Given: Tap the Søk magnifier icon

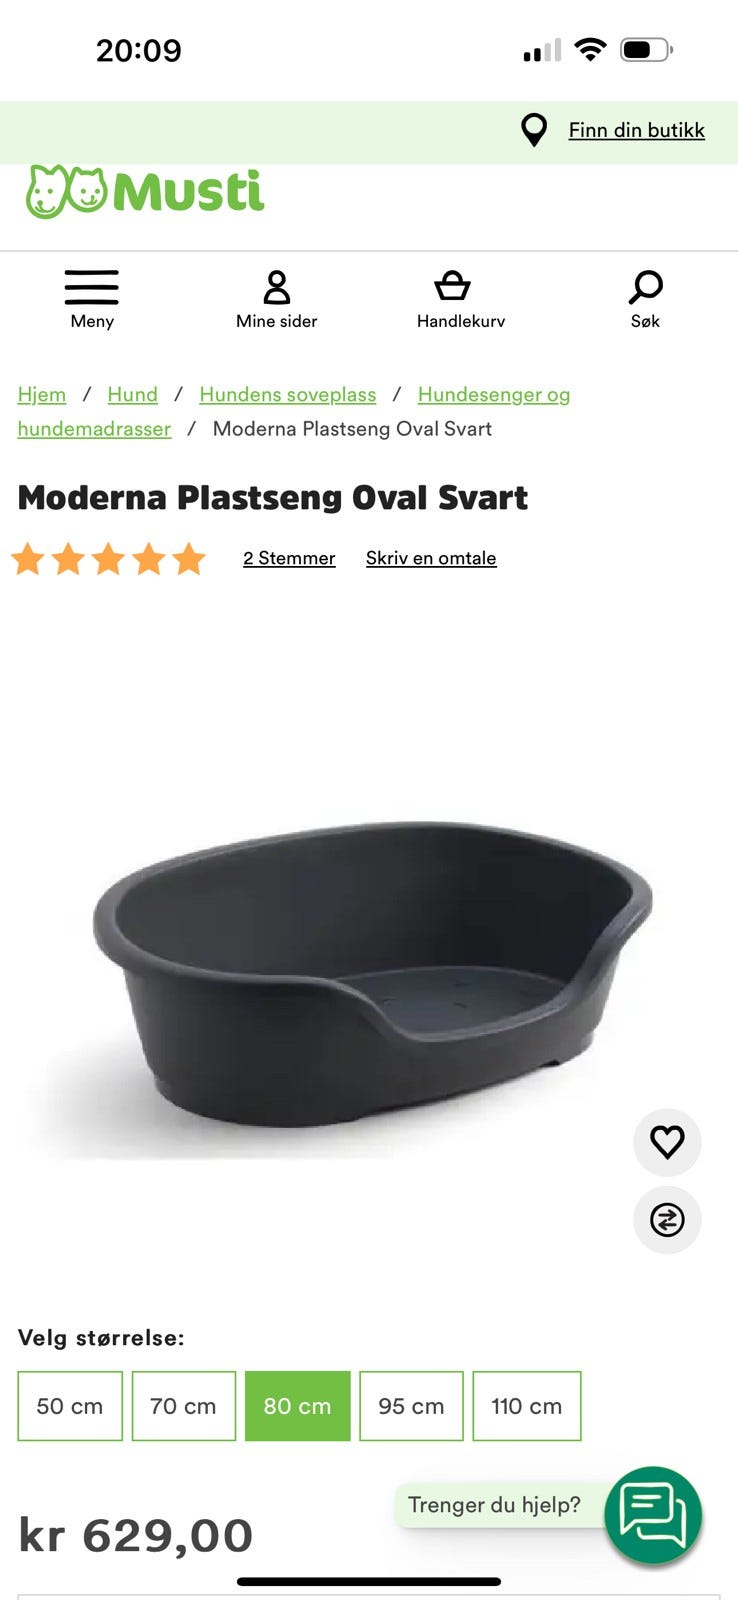Looking at the screenshot, I should click(x=645, y=287).
